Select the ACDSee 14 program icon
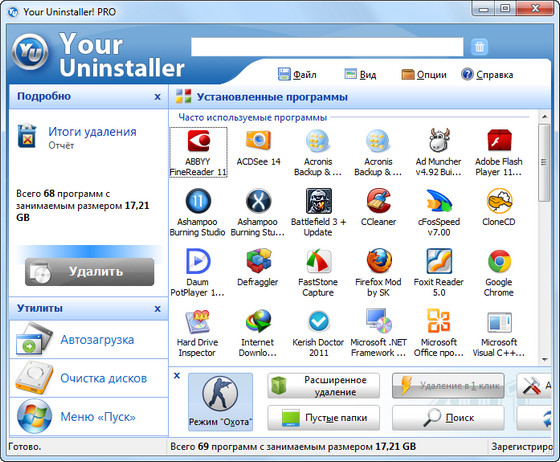The height and width of the screenshot is (462, 560). [258, 140]
